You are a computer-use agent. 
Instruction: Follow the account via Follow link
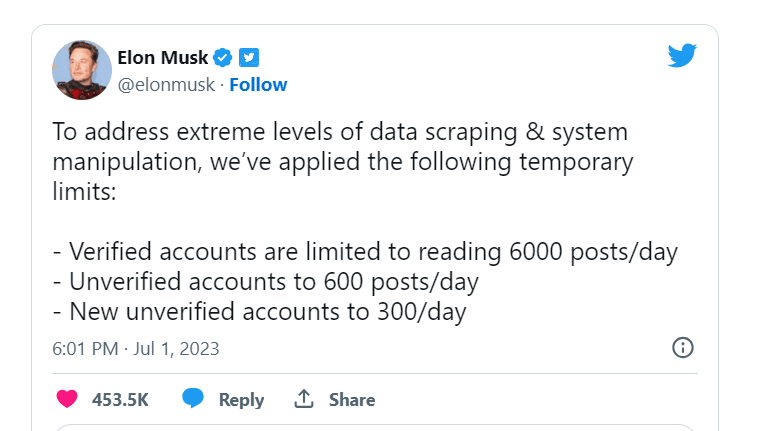click(258, 85)
